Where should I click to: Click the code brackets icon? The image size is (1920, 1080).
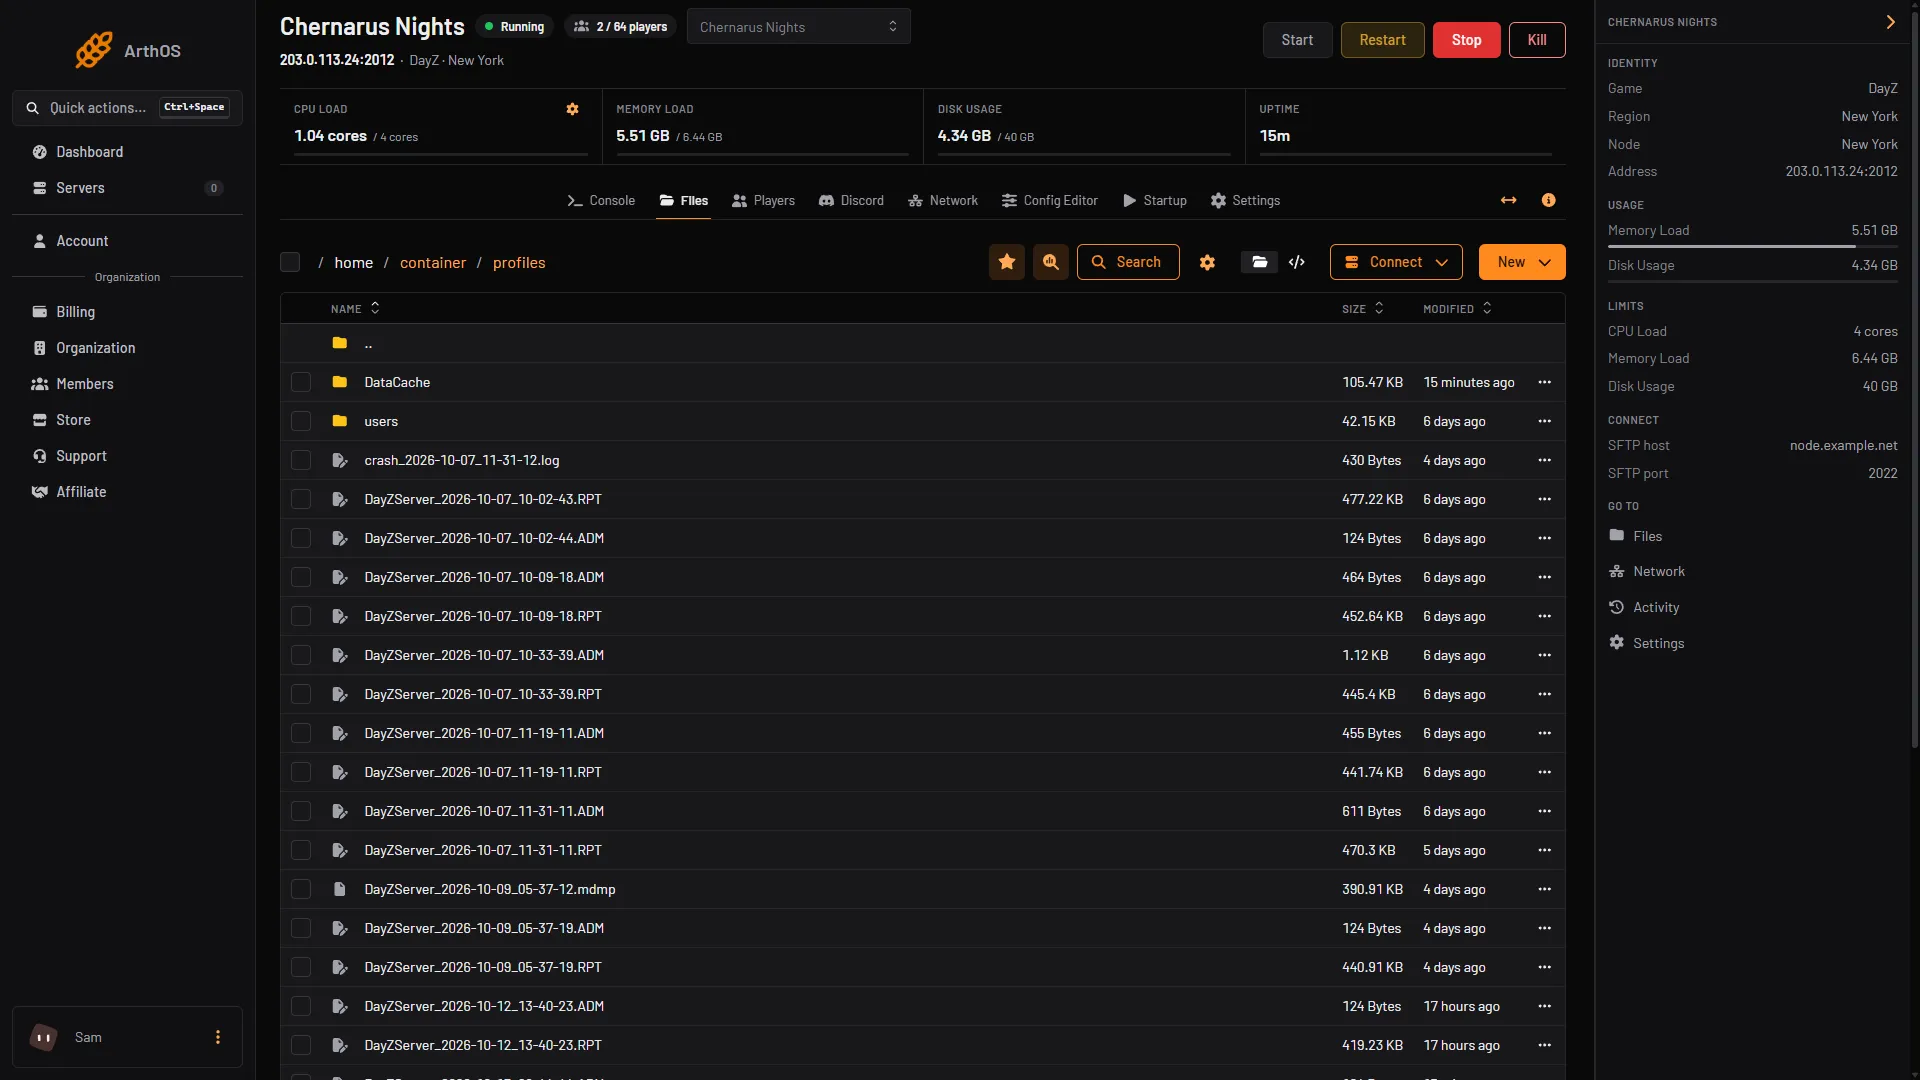tap(1297, 262)
